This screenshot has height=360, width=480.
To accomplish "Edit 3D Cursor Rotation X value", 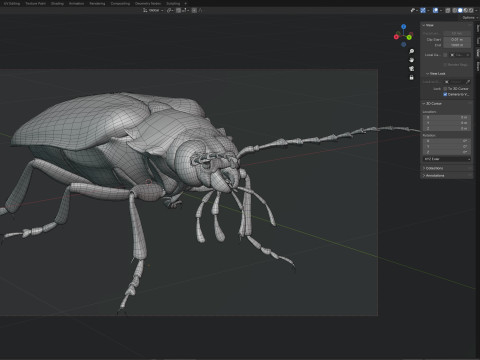I will 447,141.
